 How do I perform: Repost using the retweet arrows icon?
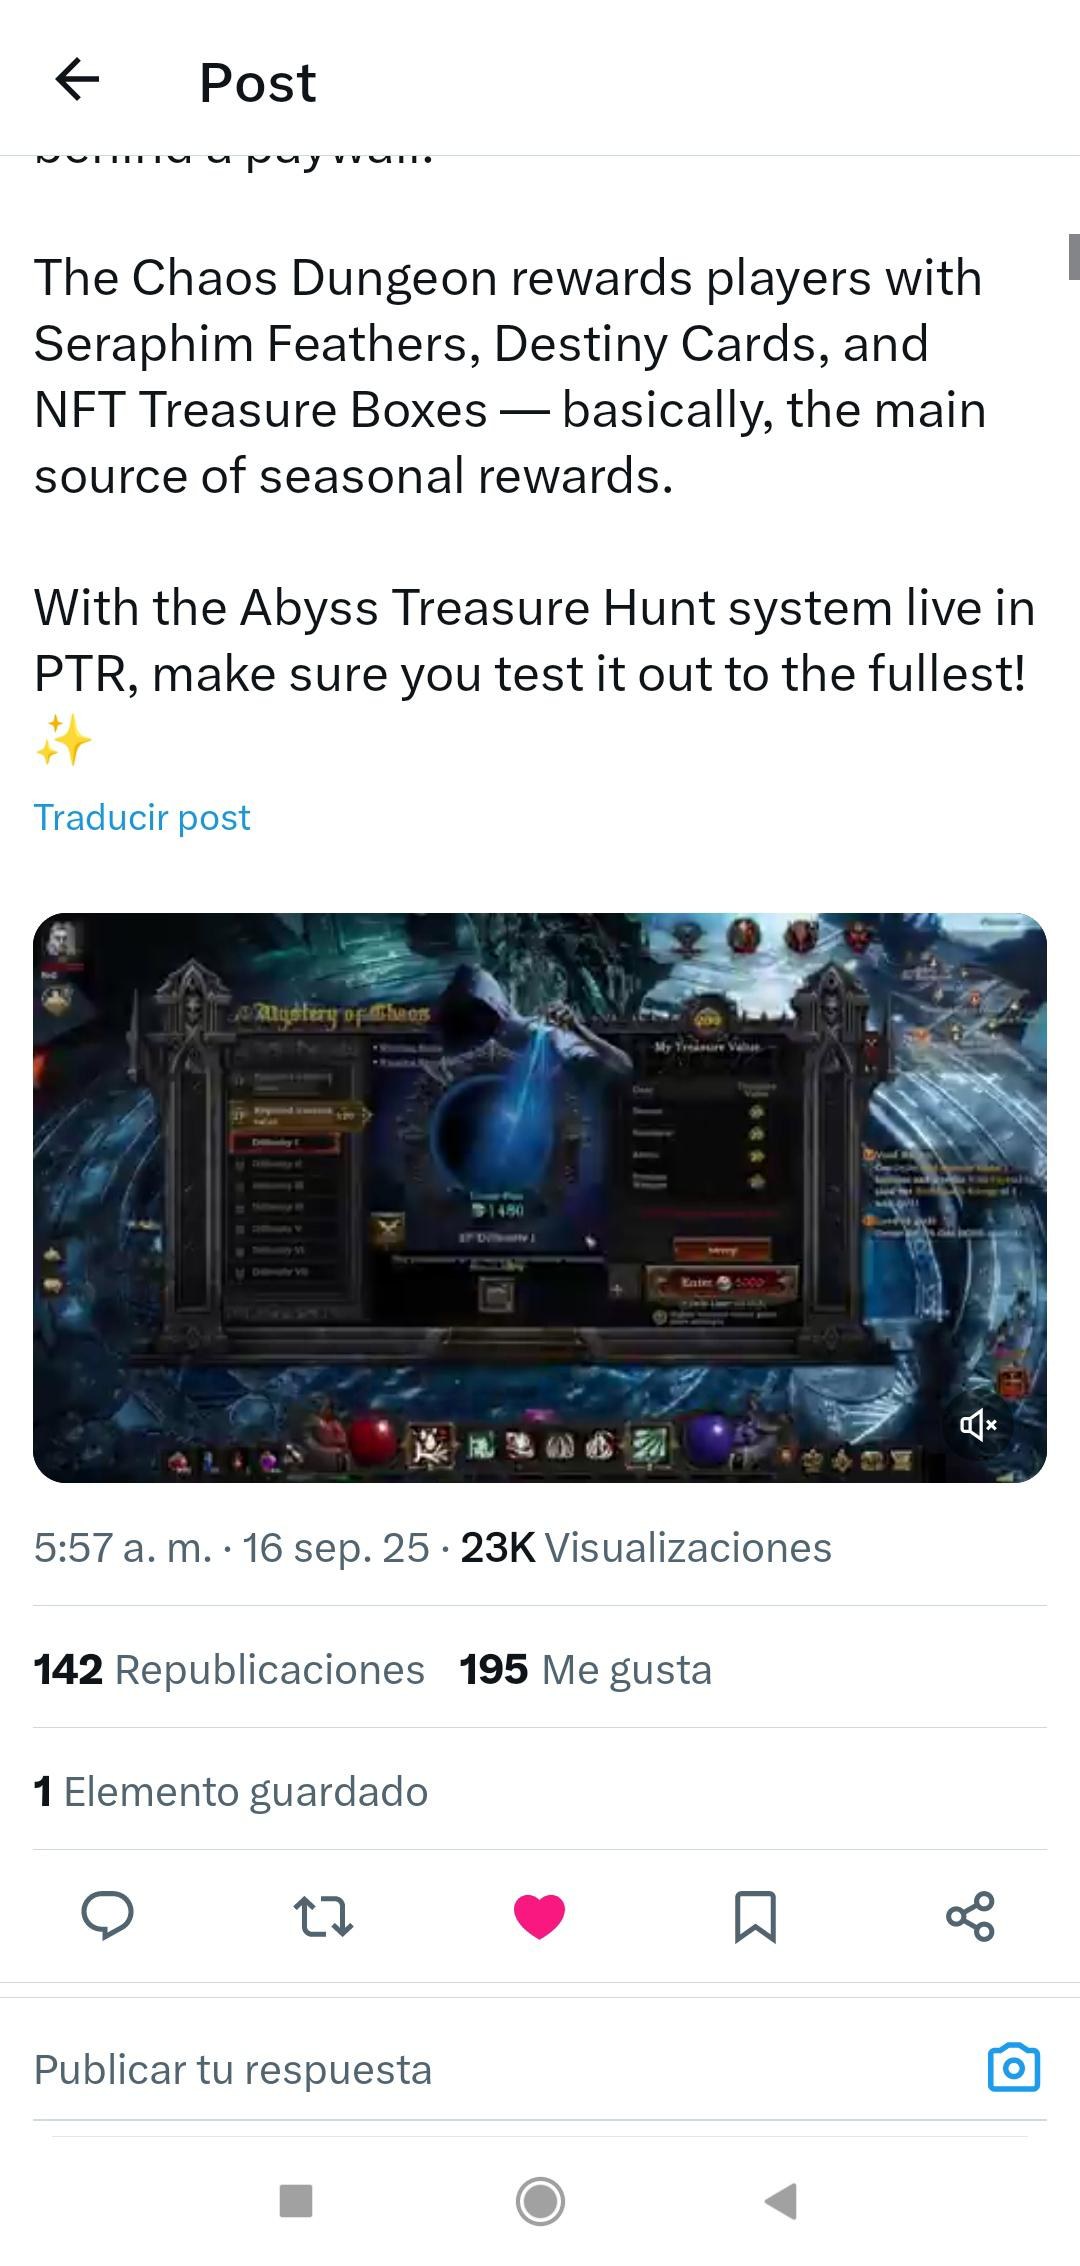(323, 1916)
